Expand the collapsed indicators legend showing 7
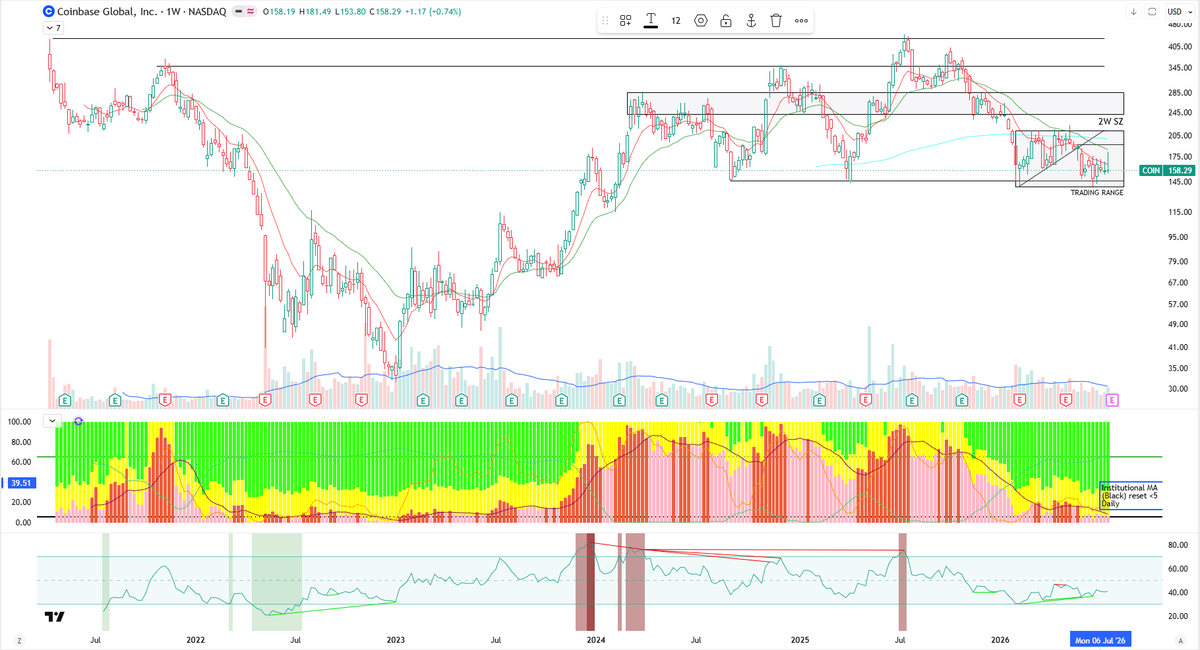The image size is (1200, 650). tap(53, 28)
